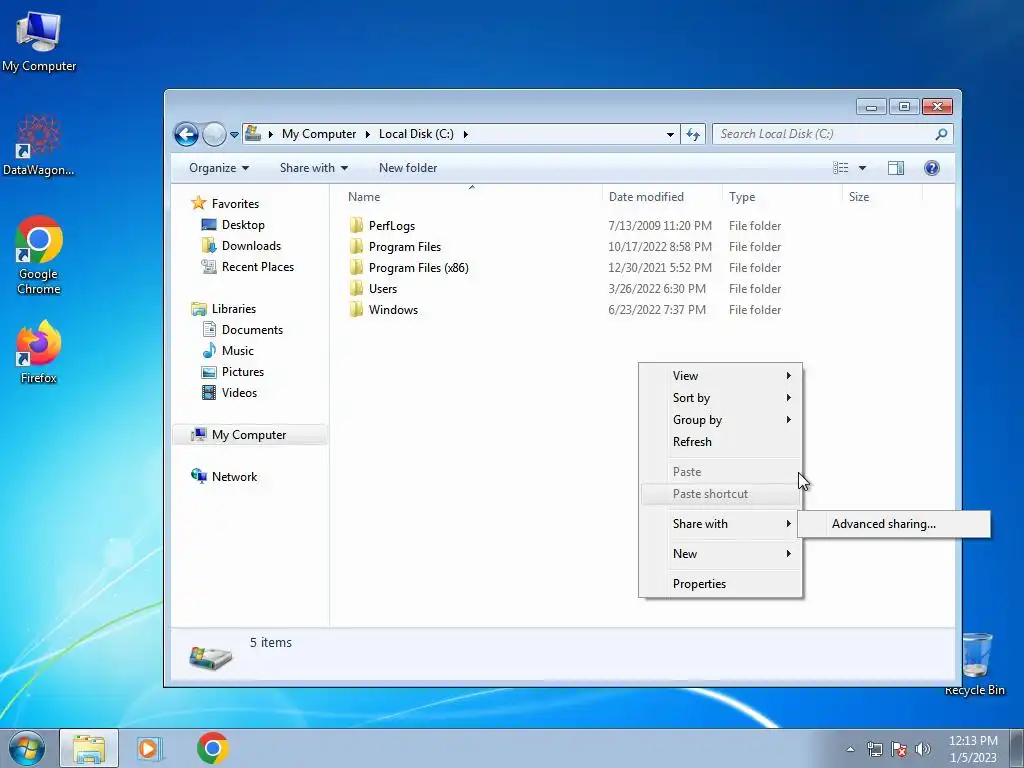Click the refresh button beside address bar
Screen dimensions: 1024x768
693,135
